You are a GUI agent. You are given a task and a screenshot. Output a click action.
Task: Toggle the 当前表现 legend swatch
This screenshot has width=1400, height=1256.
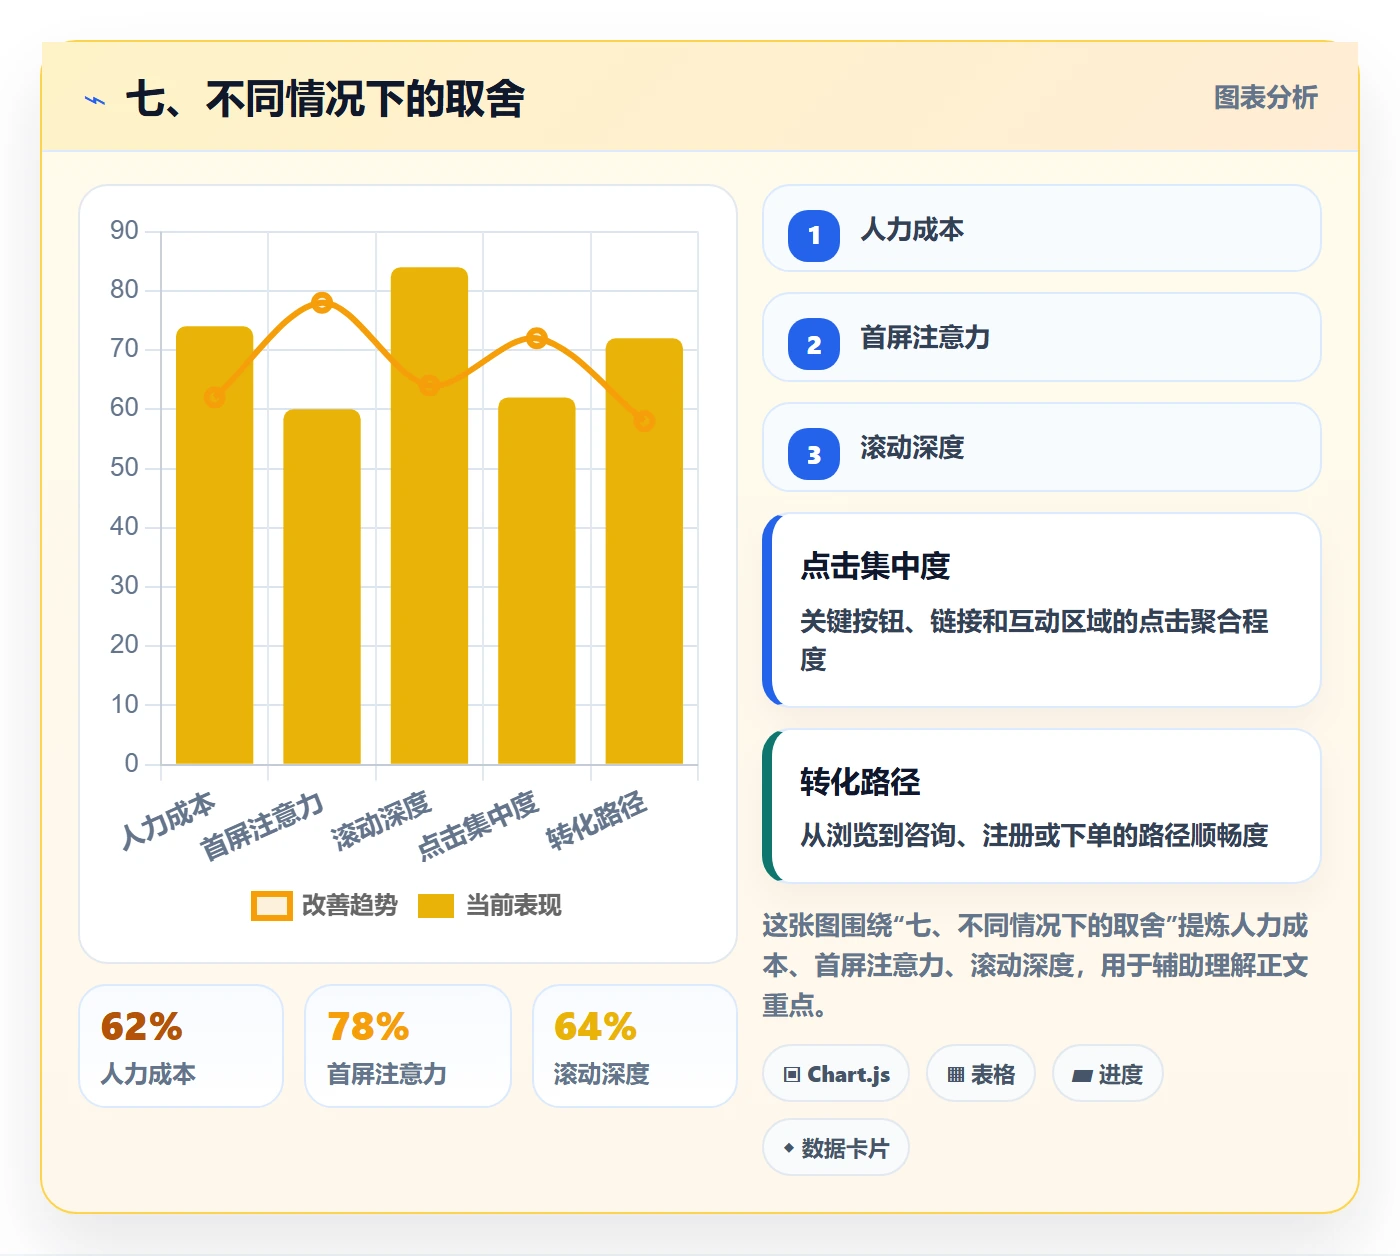(x=436, y=905)
